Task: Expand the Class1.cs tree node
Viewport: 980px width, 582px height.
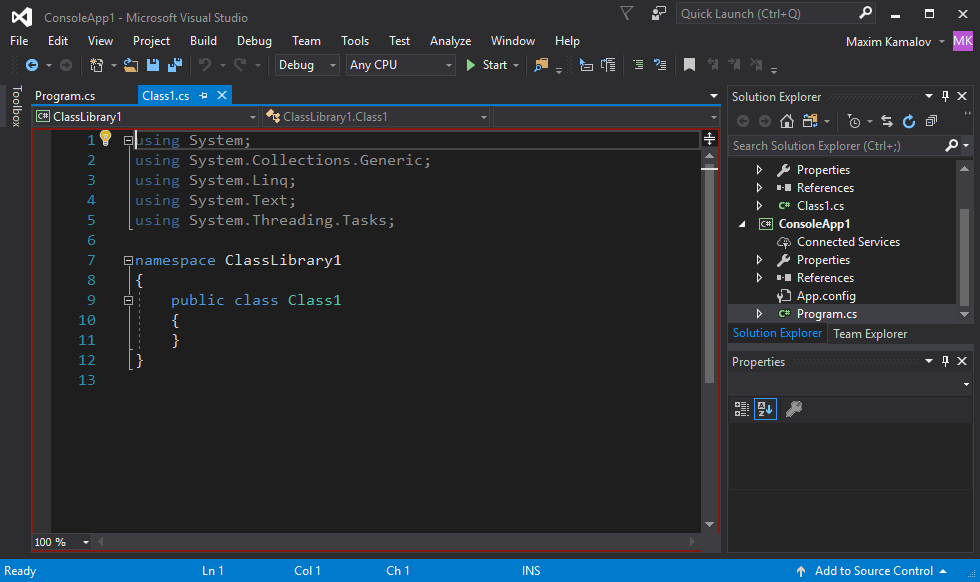Action: pos(759,206)
